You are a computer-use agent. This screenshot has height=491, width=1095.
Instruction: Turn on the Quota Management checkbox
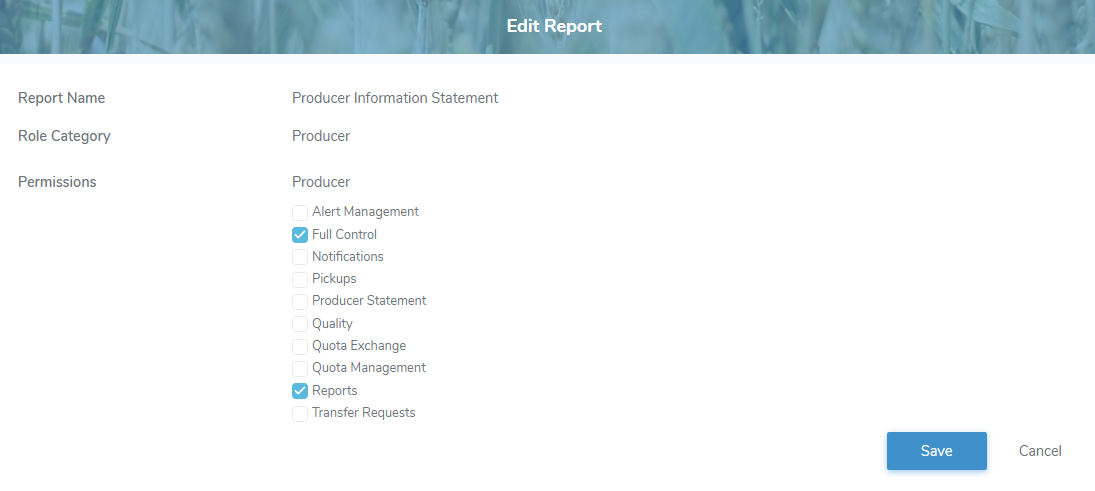coord(300,368)
